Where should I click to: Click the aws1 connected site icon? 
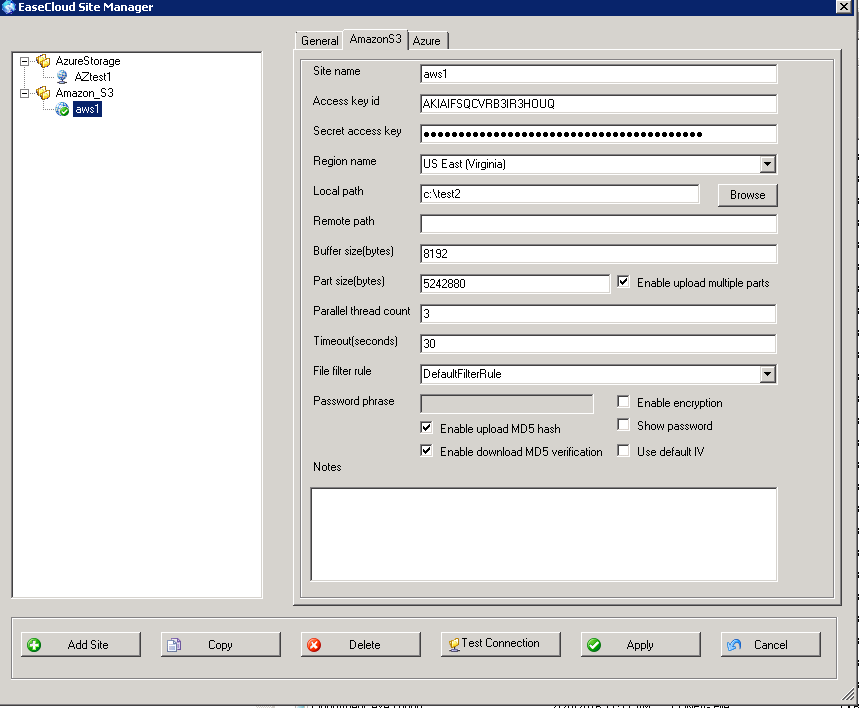tap(62, 109)
